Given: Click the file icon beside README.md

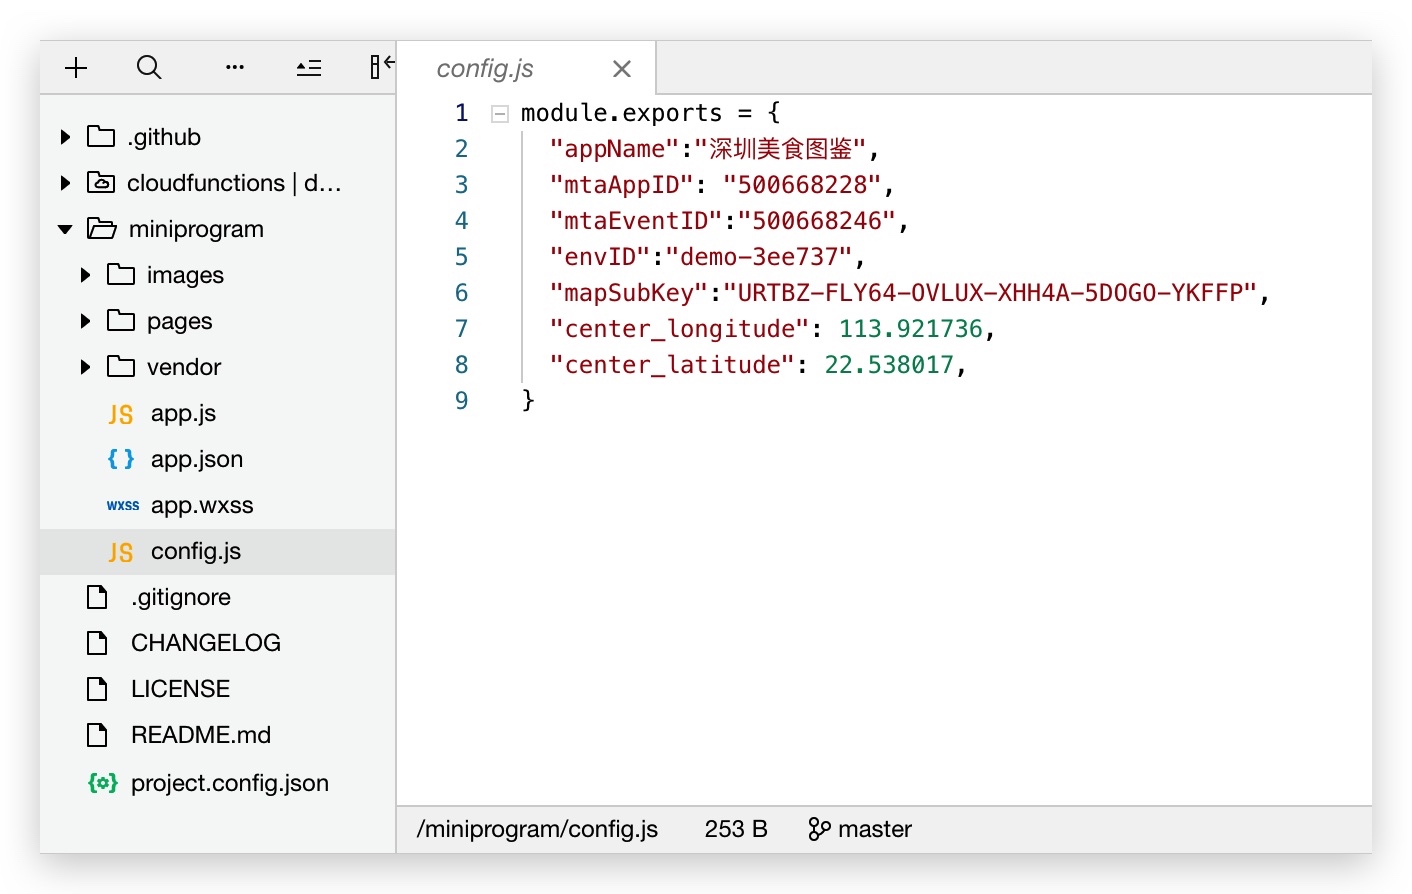Looking at the screenshot, I should (97, 735).
